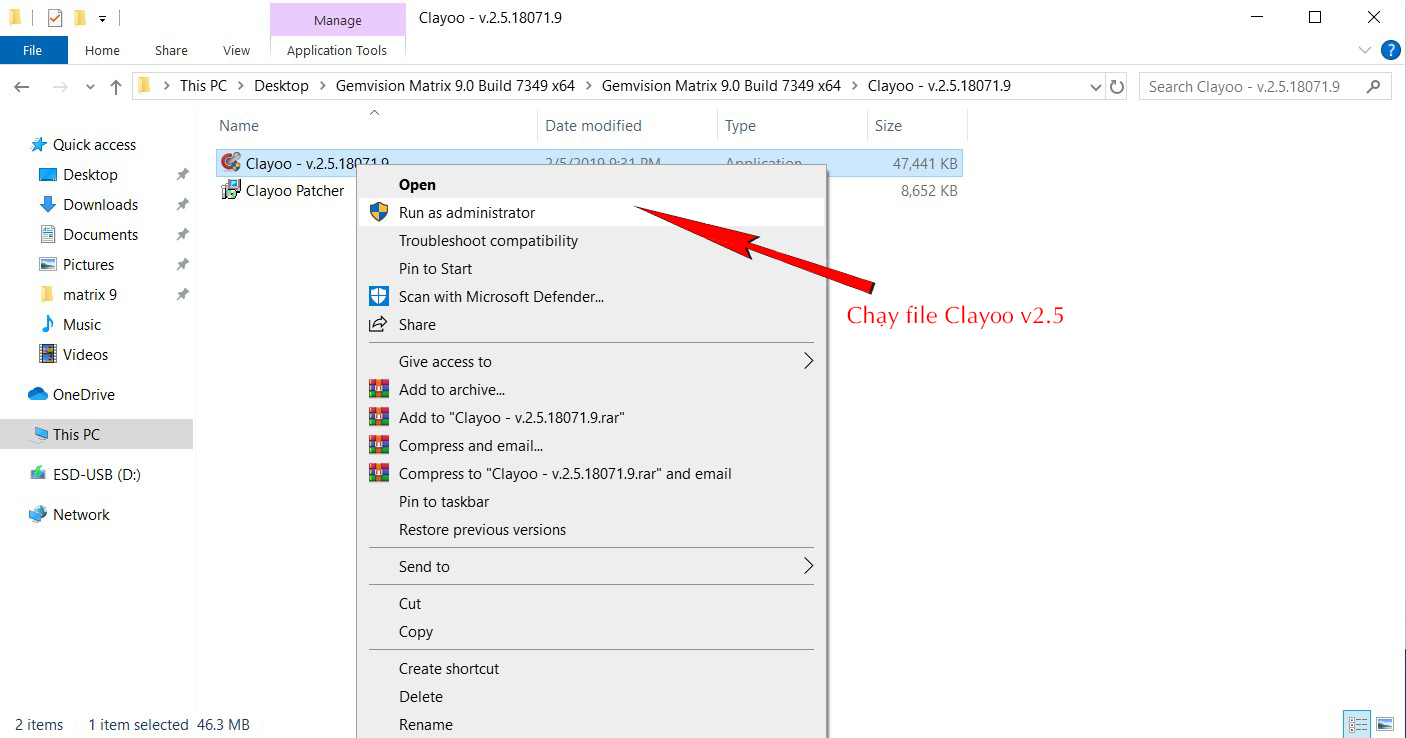The image size is (1406, 738).
Task: Click the Forward navigation arrow
Action: (x=59, y=87)
